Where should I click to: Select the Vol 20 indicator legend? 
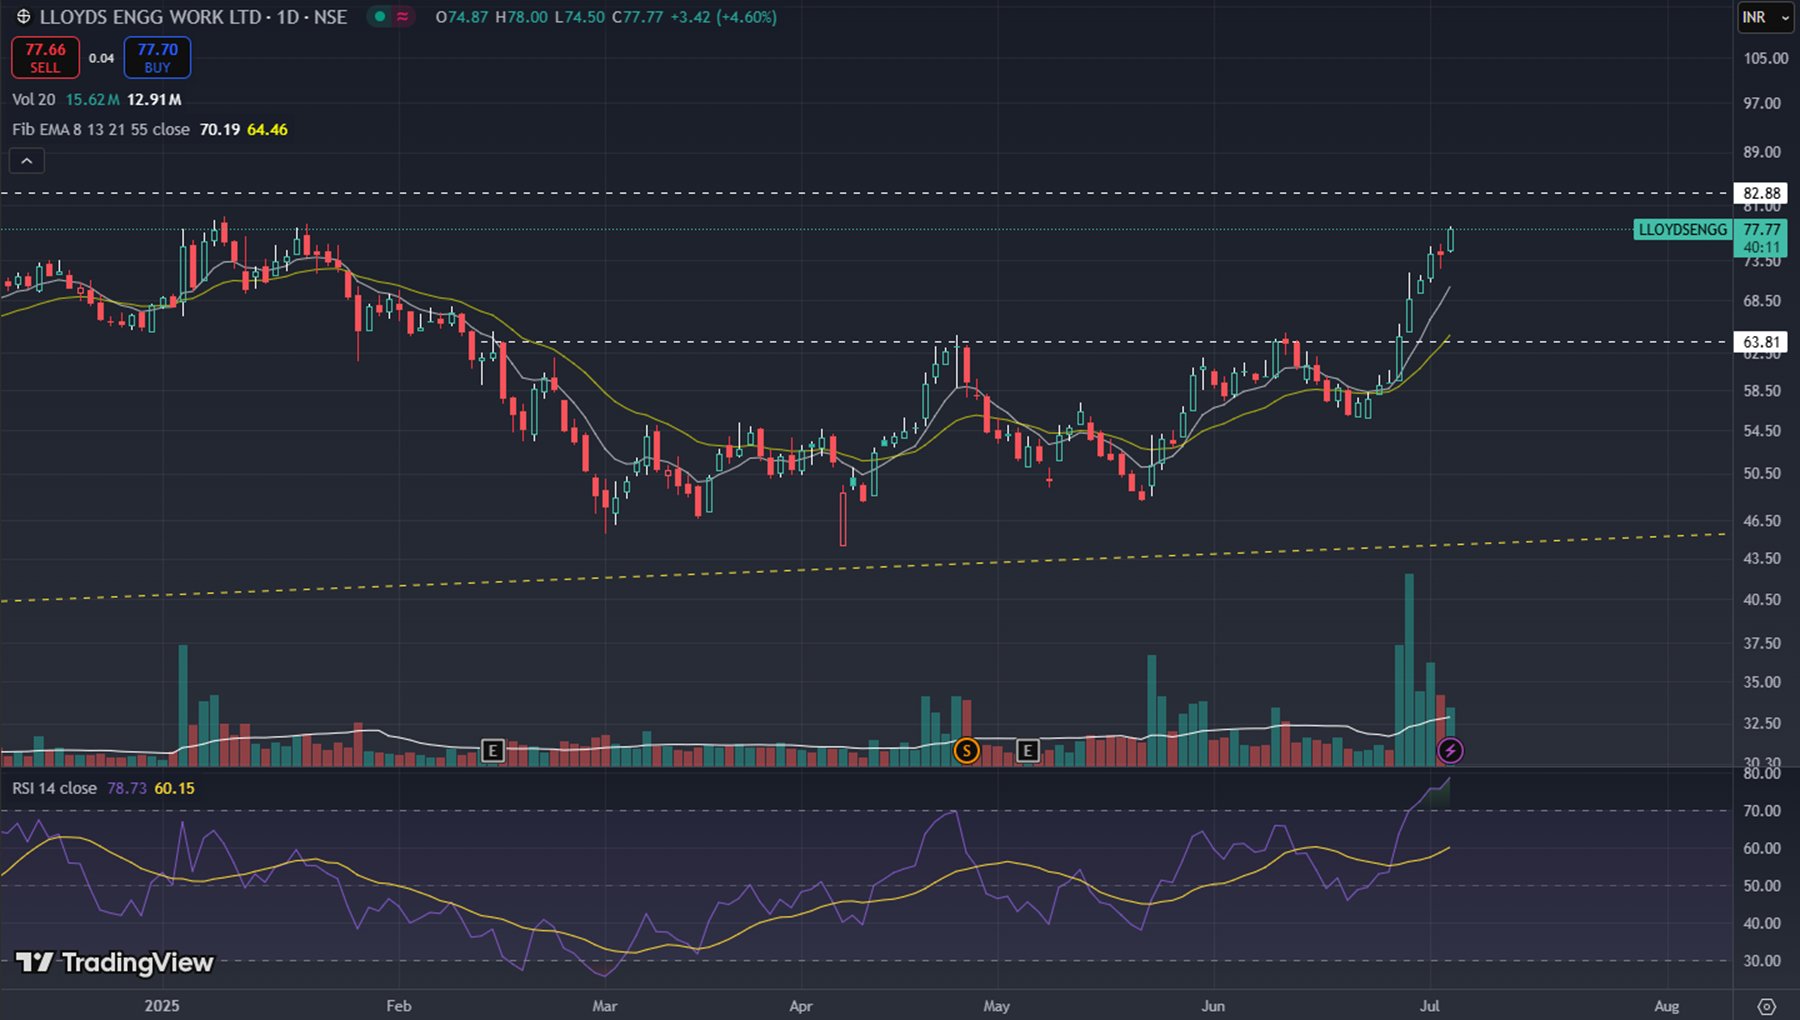pos(34,99)
